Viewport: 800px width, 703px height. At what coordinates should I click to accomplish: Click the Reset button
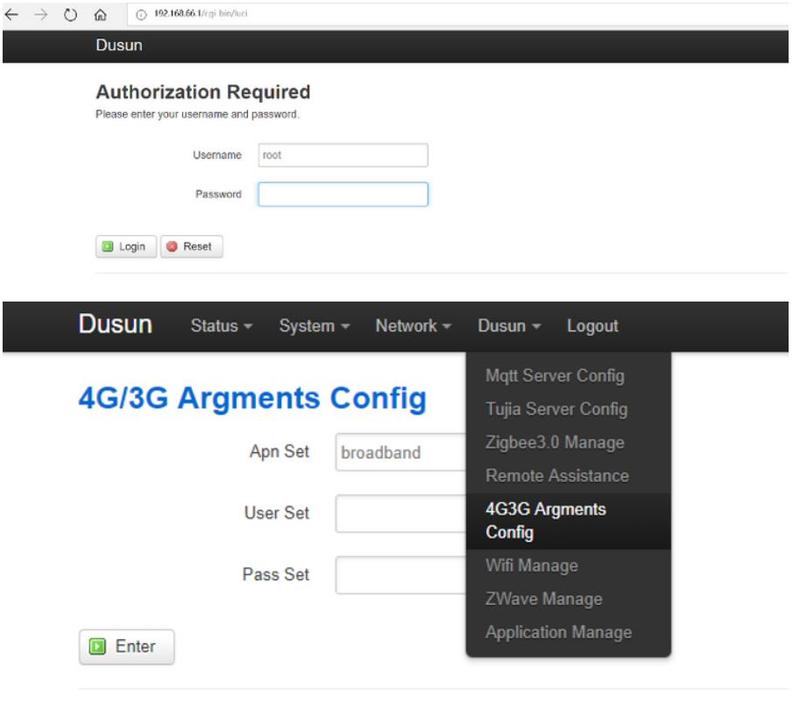(191, 247)
